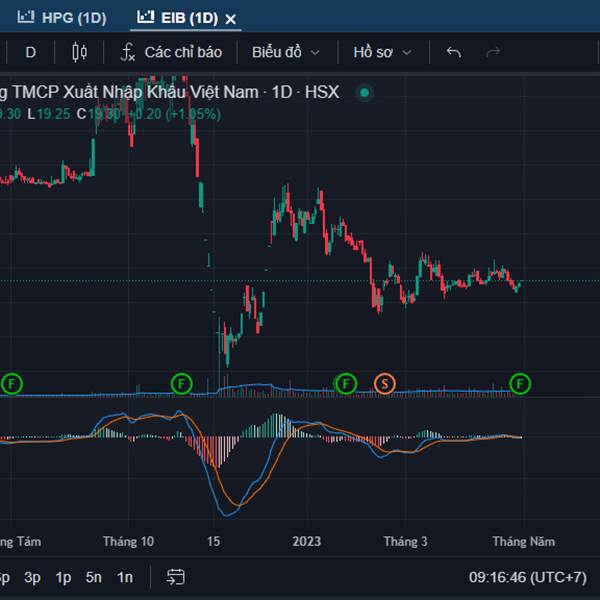
Task: Click the green F marker near Tháng 10
Action: pos(180,383)
